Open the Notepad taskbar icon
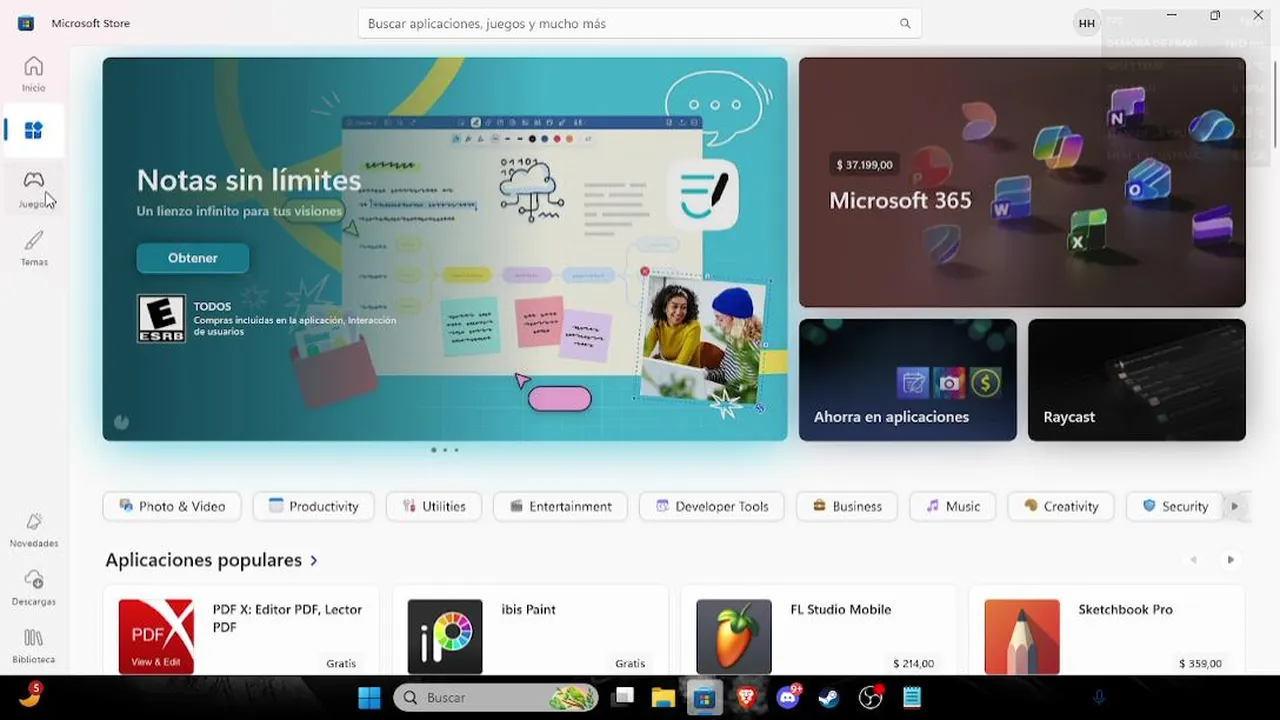The width and height of the screenshot is (1280, 720). click(x=912, y=697)
